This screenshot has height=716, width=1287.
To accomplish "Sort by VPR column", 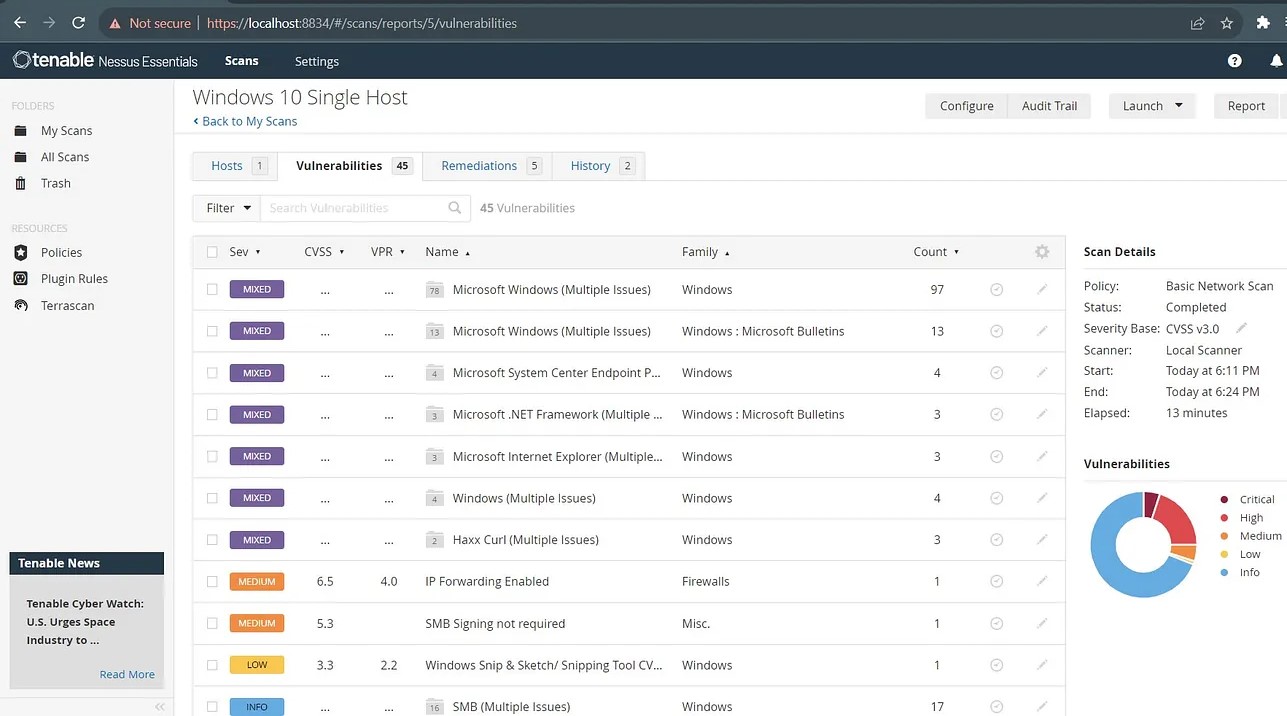I will (387, 252).
